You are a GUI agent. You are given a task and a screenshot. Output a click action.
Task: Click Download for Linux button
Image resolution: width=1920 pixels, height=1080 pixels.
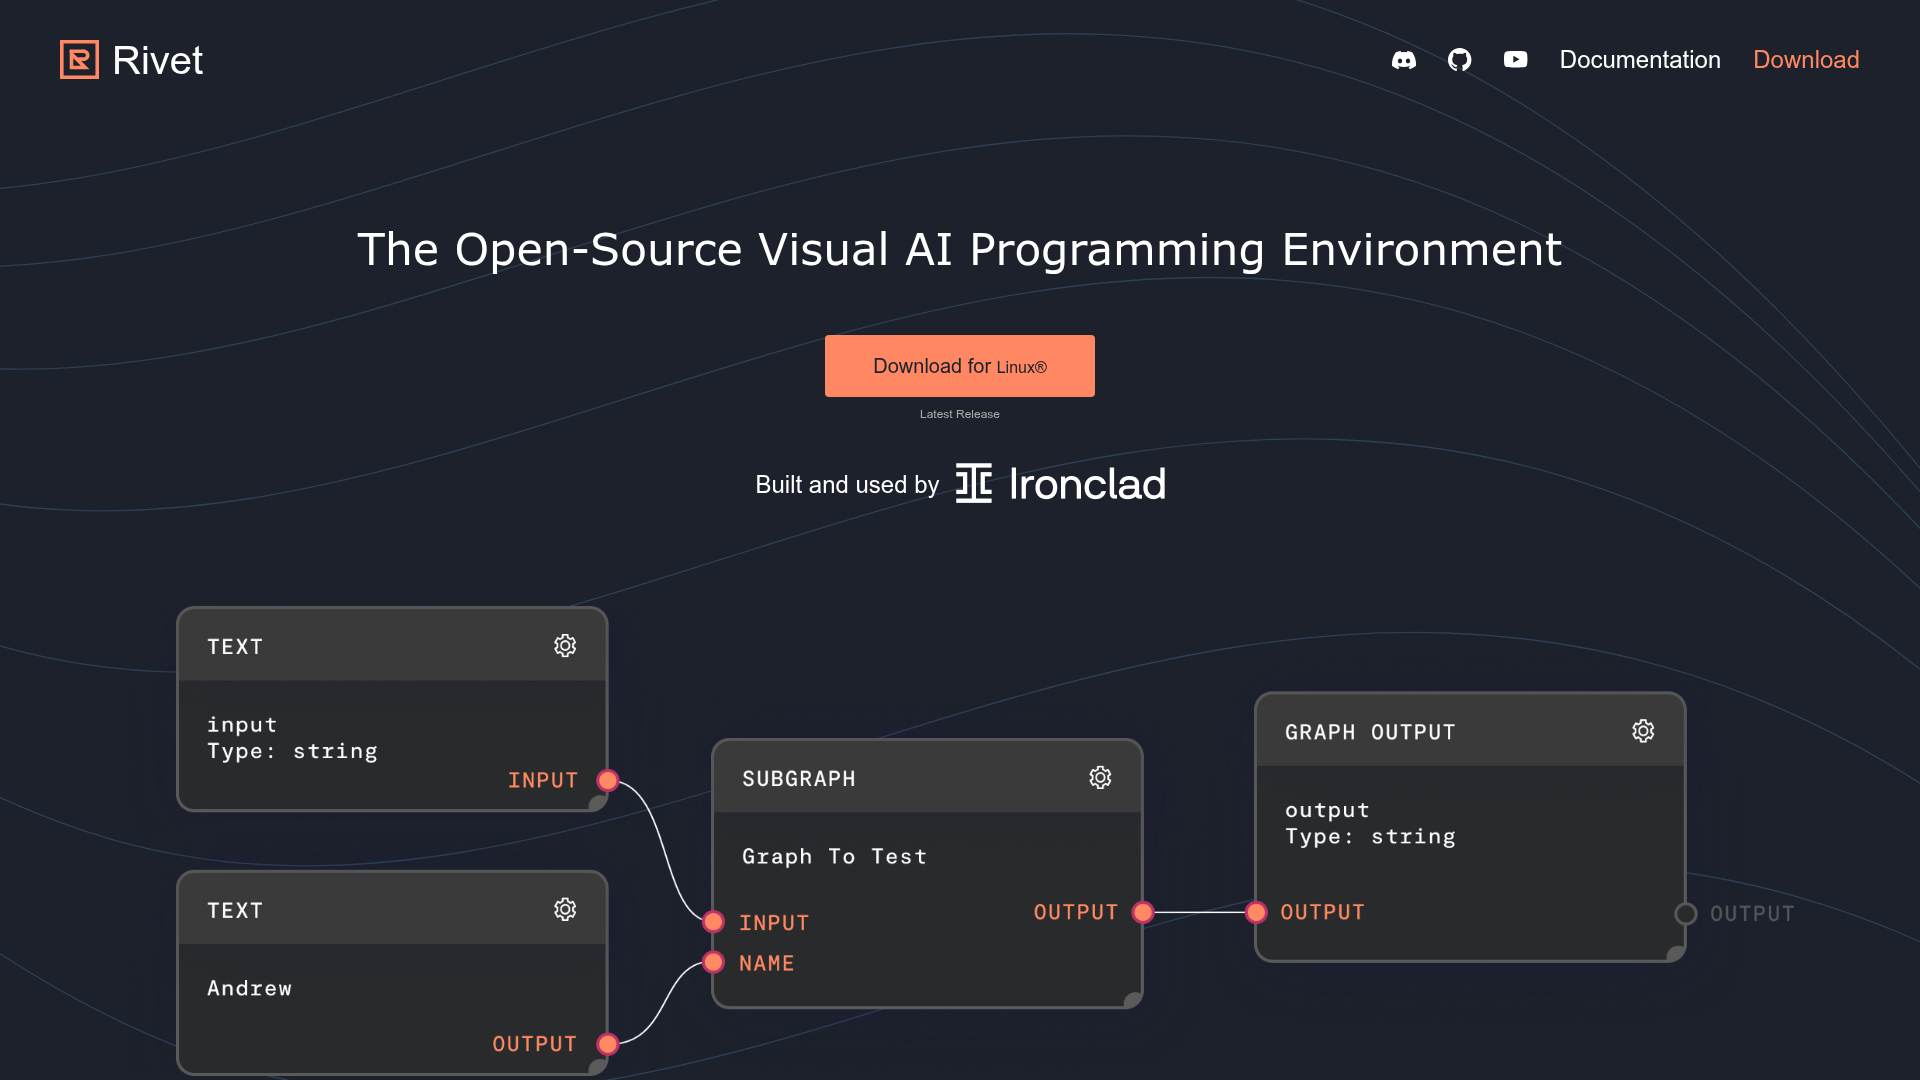[x=960, y=366]
